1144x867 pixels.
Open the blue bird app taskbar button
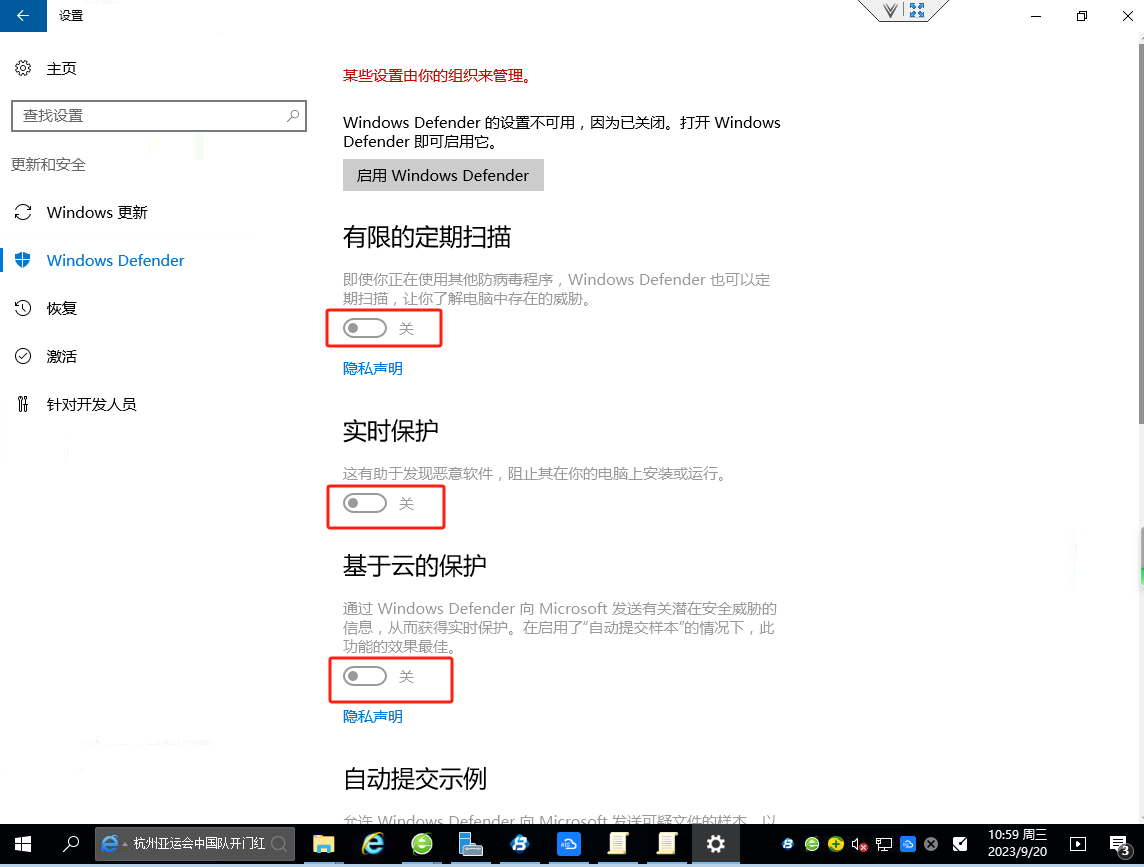(x=519, y=844)
